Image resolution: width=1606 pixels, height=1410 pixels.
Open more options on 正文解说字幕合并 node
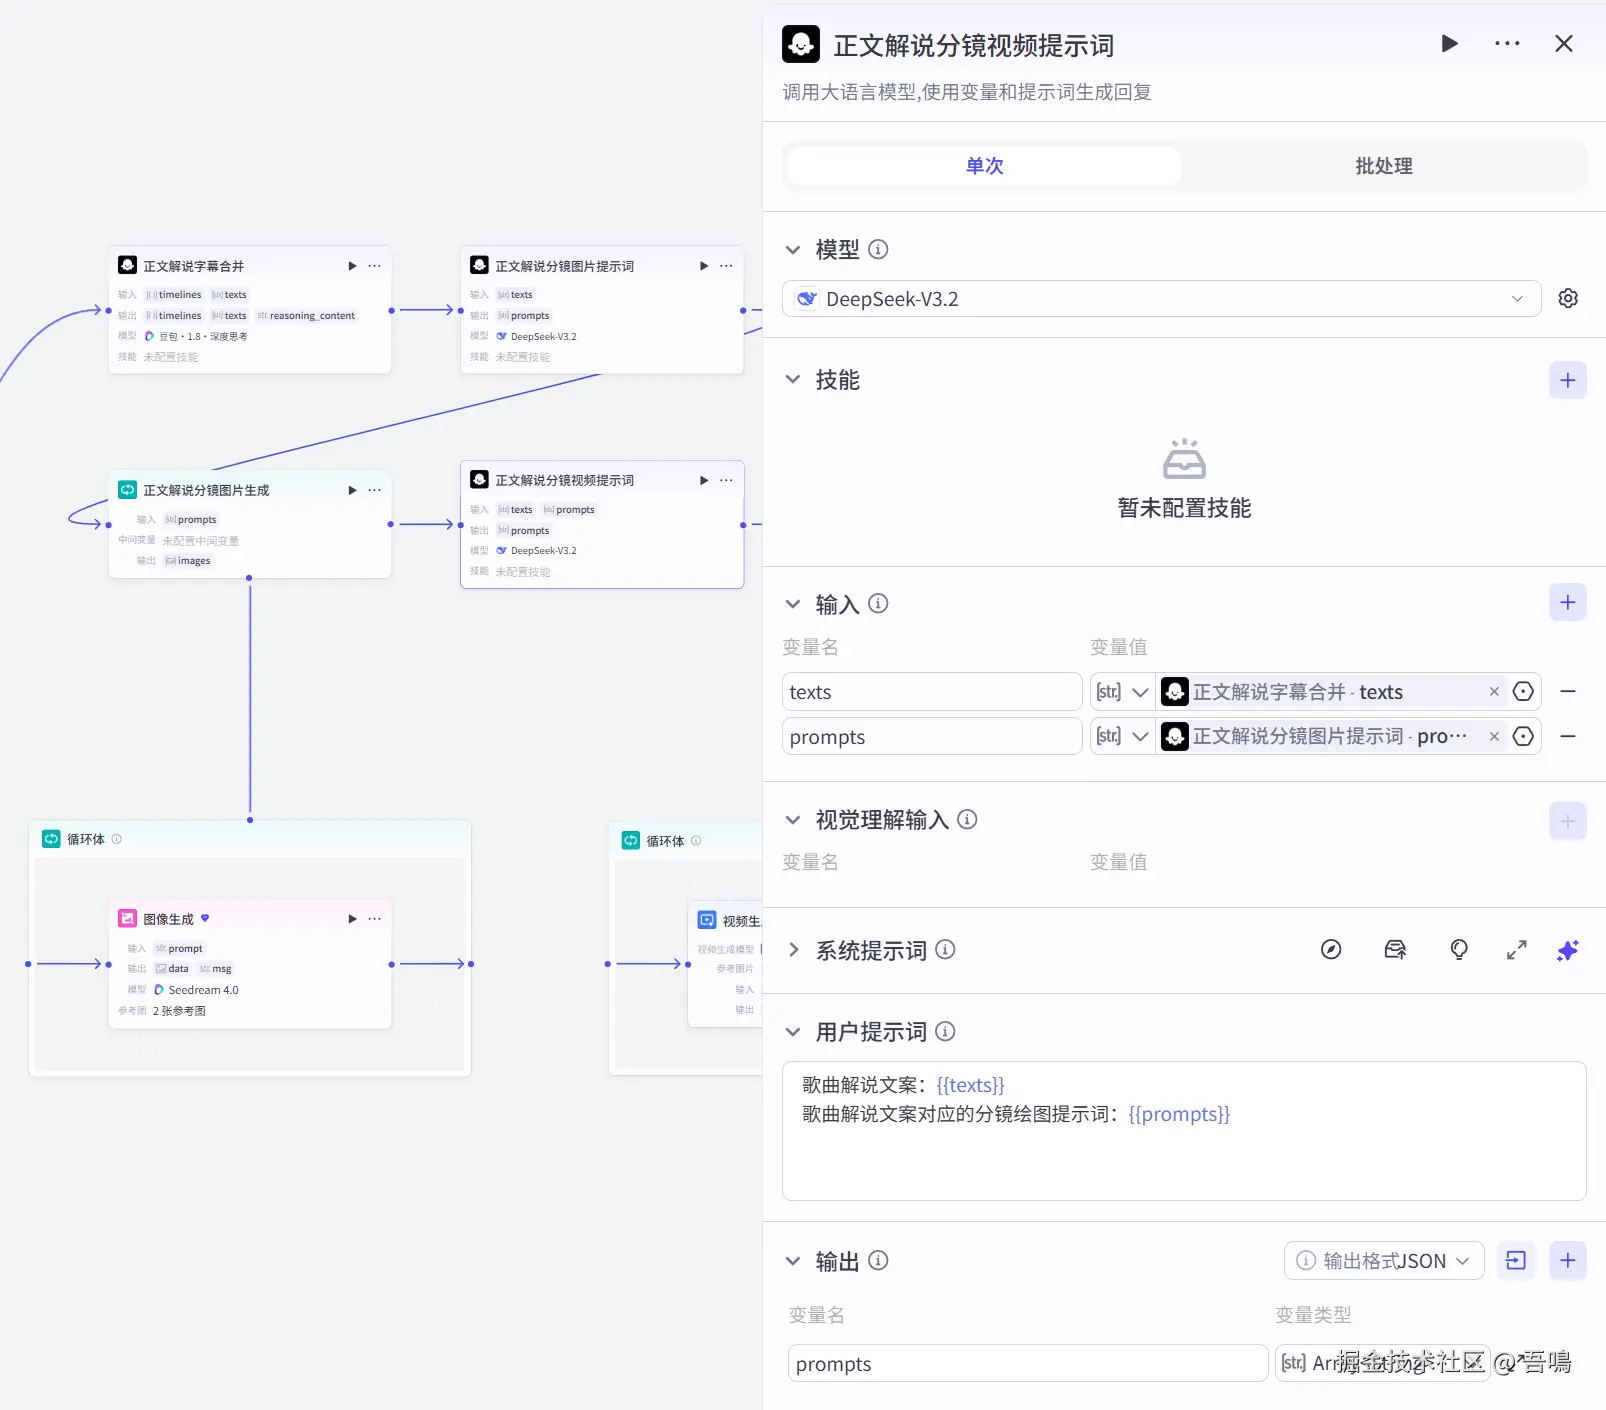click(375, 266)
